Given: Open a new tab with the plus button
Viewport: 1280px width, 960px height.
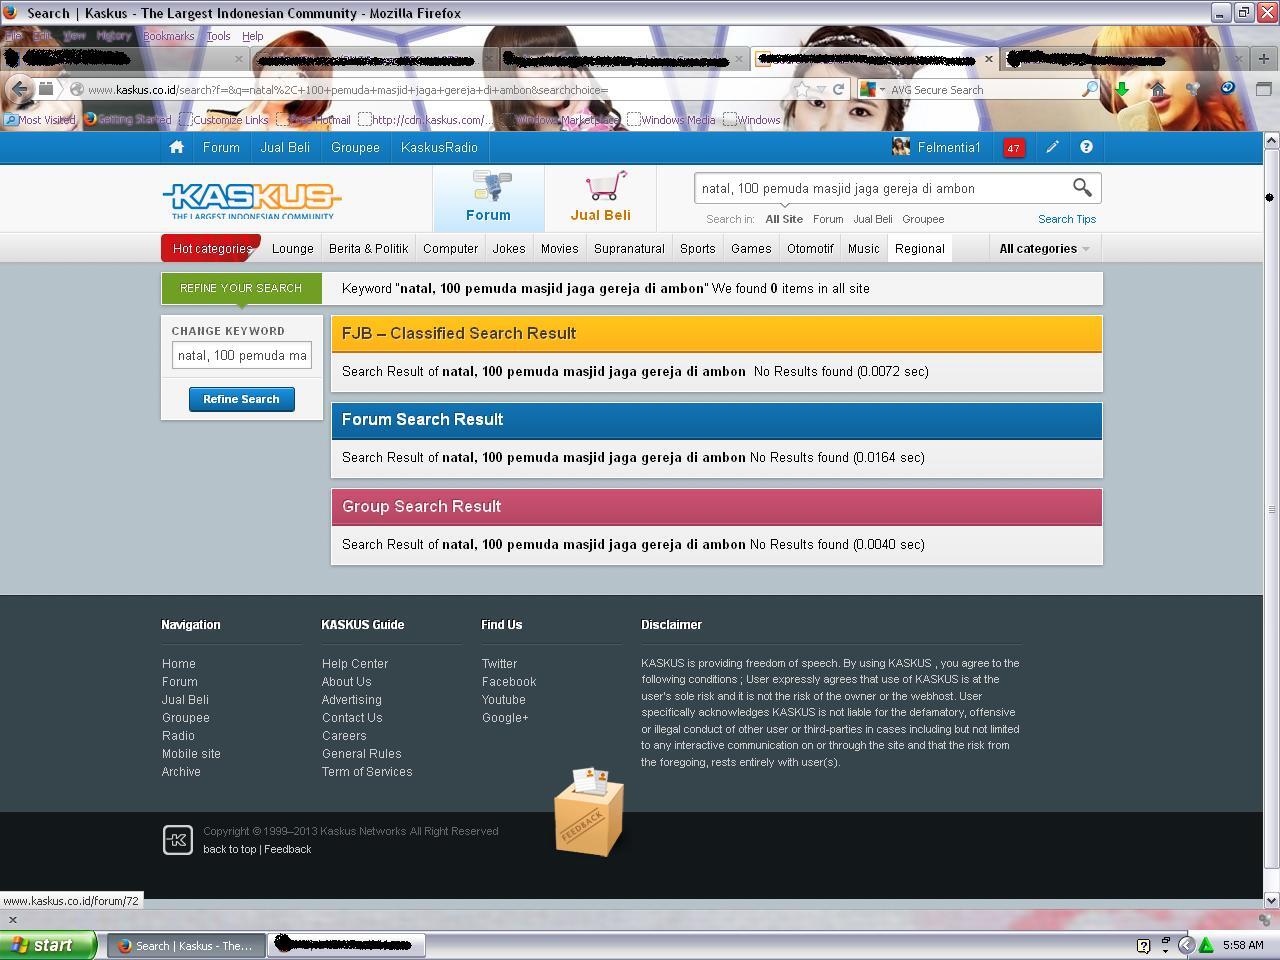Looking at the screenshot, I should [1263, 59].
